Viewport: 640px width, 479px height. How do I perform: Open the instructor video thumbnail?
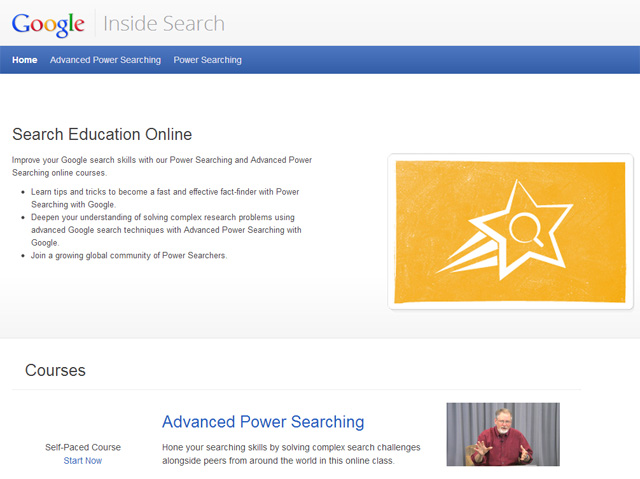(503, 434)
